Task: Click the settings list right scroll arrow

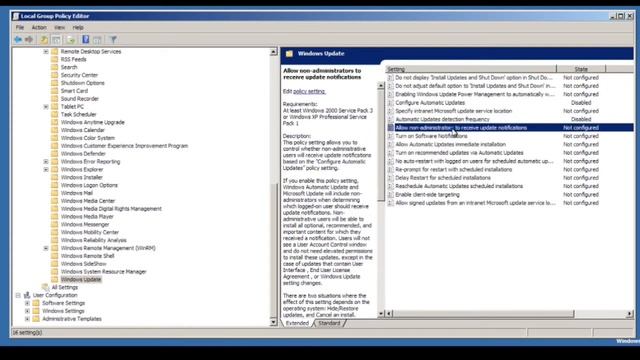Action: [x=630, y=313]
